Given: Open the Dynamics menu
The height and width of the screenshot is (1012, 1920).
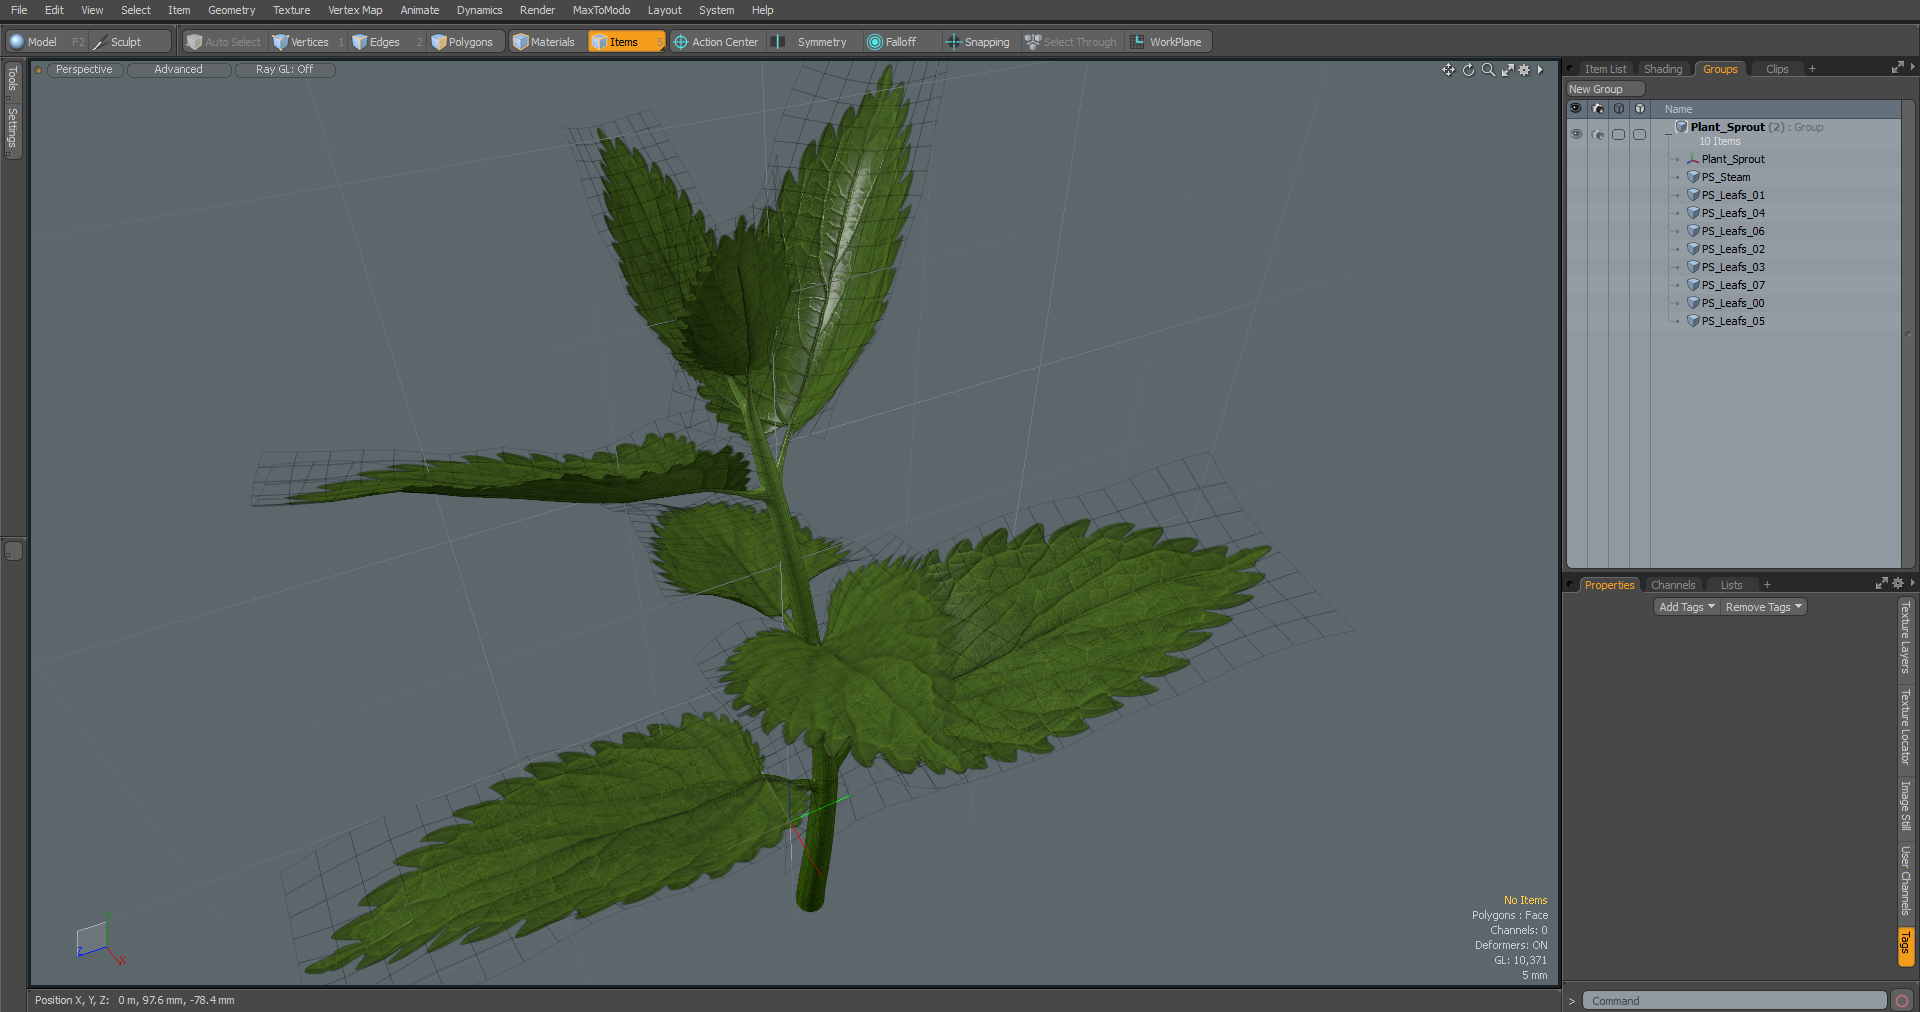Looking at the screenshot, I should pyautogui.click(x=479, y=10).
